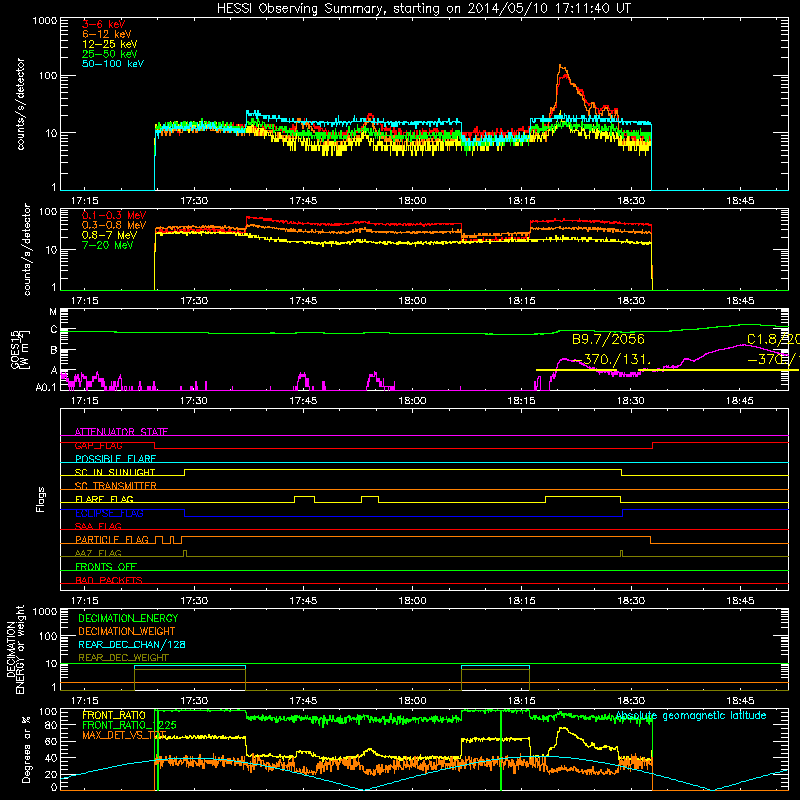
Task: Click the FLARE_FLAG label
Action: [104, 499]
